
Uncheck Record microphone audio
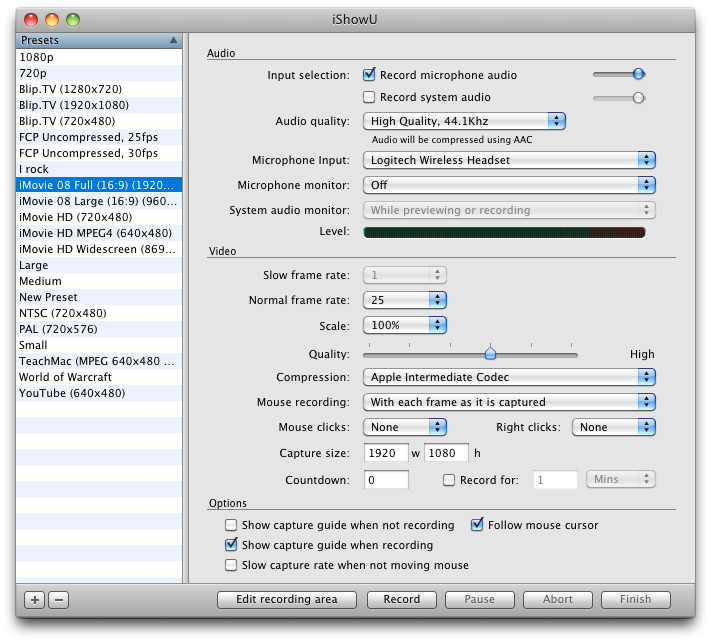click(369, 75)
